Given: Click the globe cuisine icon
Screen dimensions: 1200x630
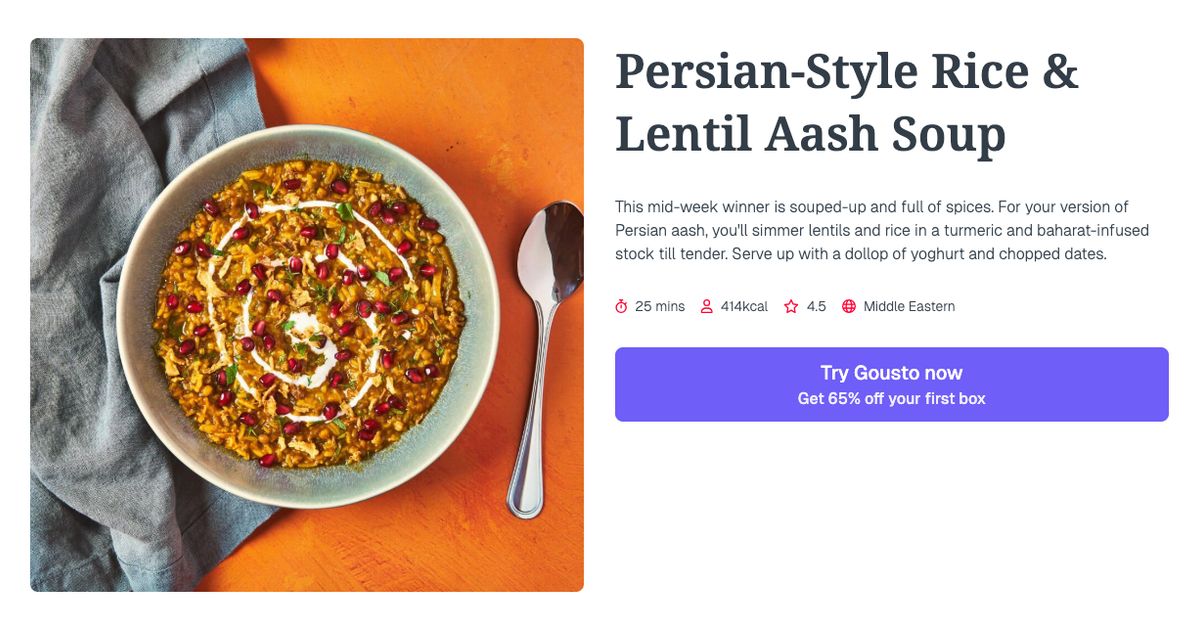Looking at the screenshot, I should (848, 306).
